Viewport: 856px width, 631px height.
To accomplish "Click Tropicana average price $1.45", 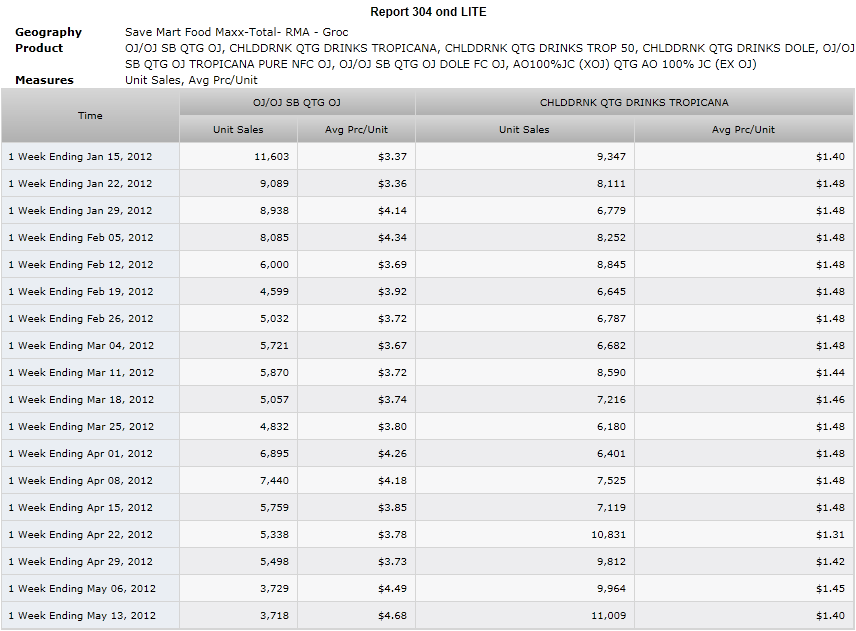I will (830, 589).
